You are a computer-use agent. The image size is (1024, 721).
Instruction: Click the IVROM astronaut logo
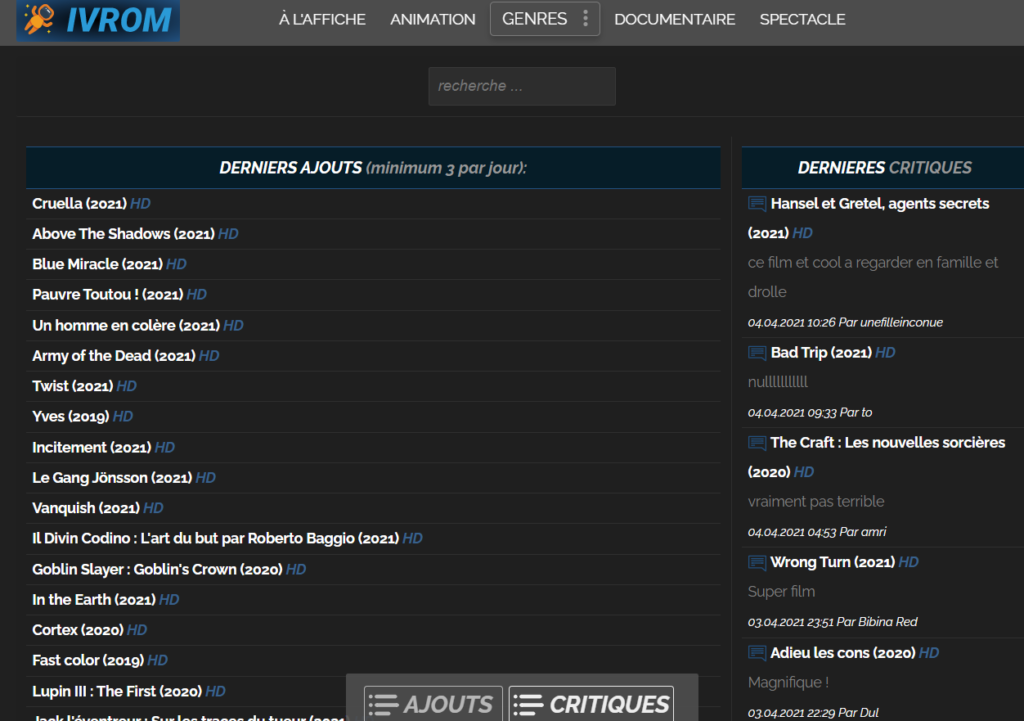[98, 20]
